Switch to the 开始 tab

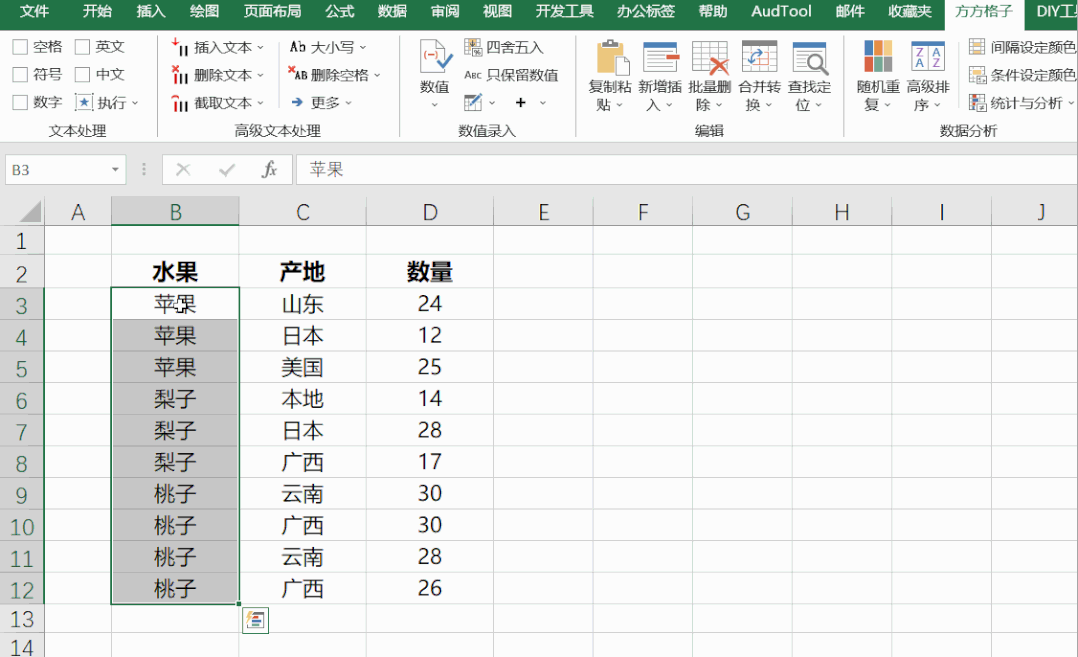coord(97,12)
